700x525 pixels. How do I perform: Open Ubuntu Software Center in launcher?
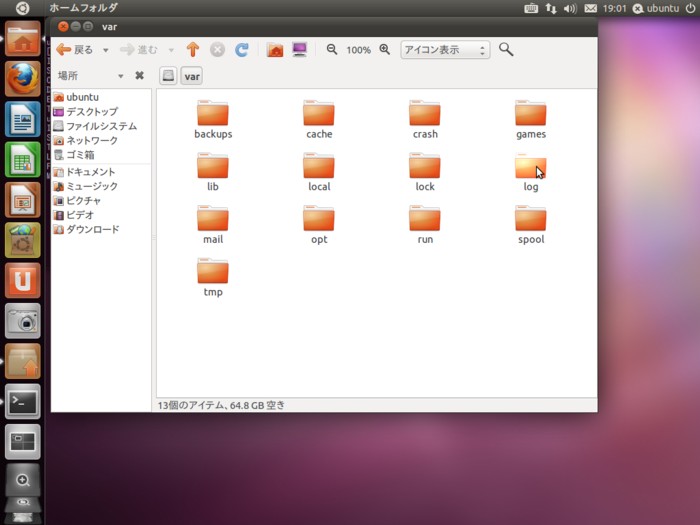coord(23,240)
